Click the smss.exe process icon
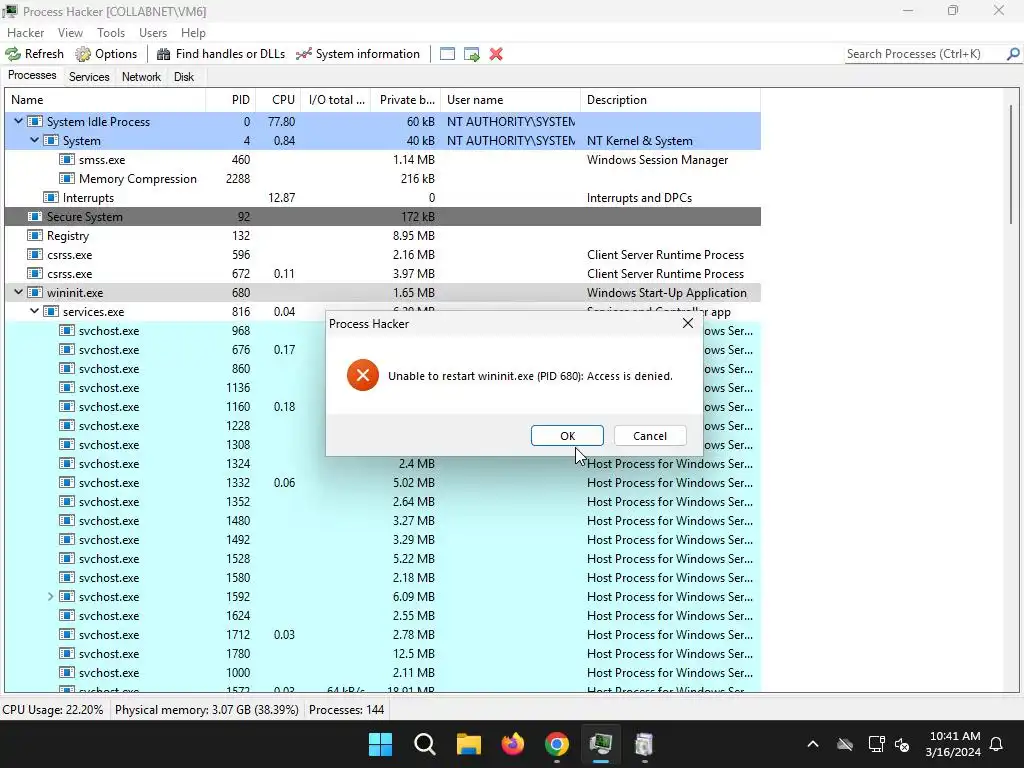The height and width of the screenshot is (768, 1024). point(67,159)
